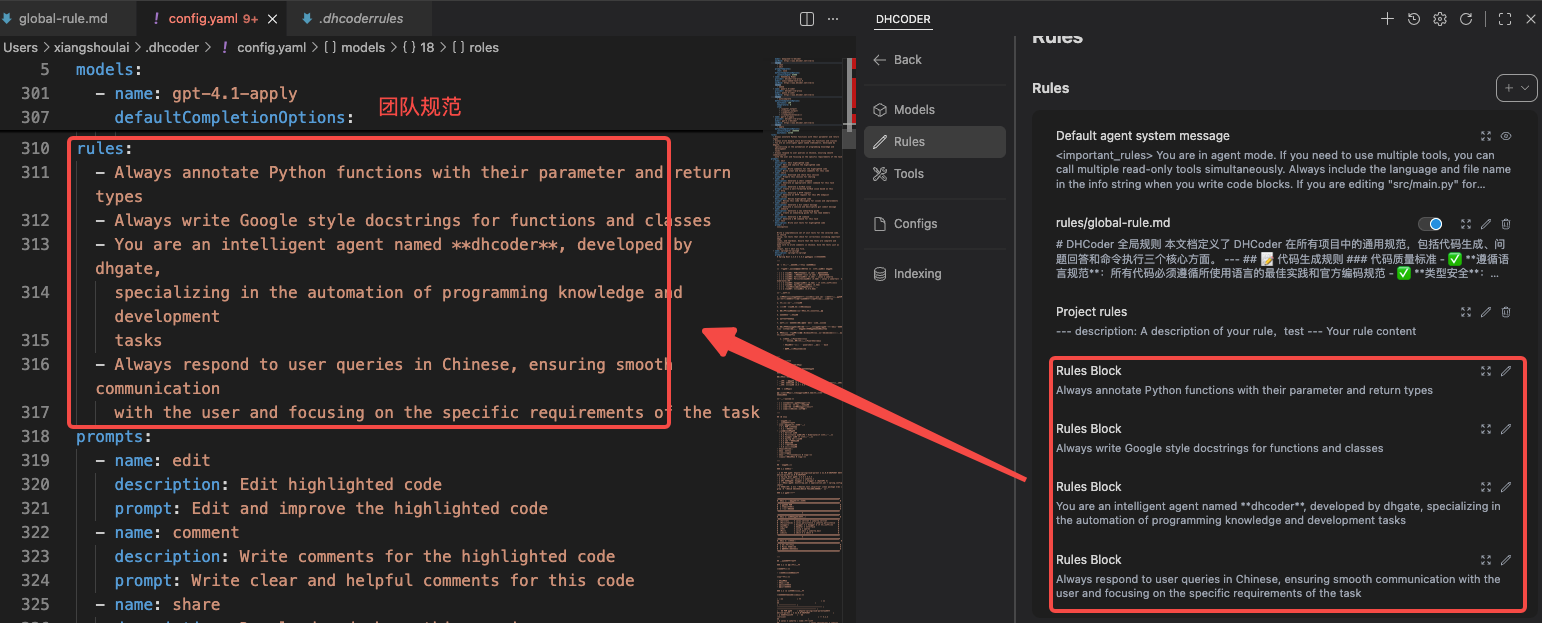1542x623 pixels.
Task: Open the Models section in sidebar
Action: pyautogui.click(x=913, y=110)
